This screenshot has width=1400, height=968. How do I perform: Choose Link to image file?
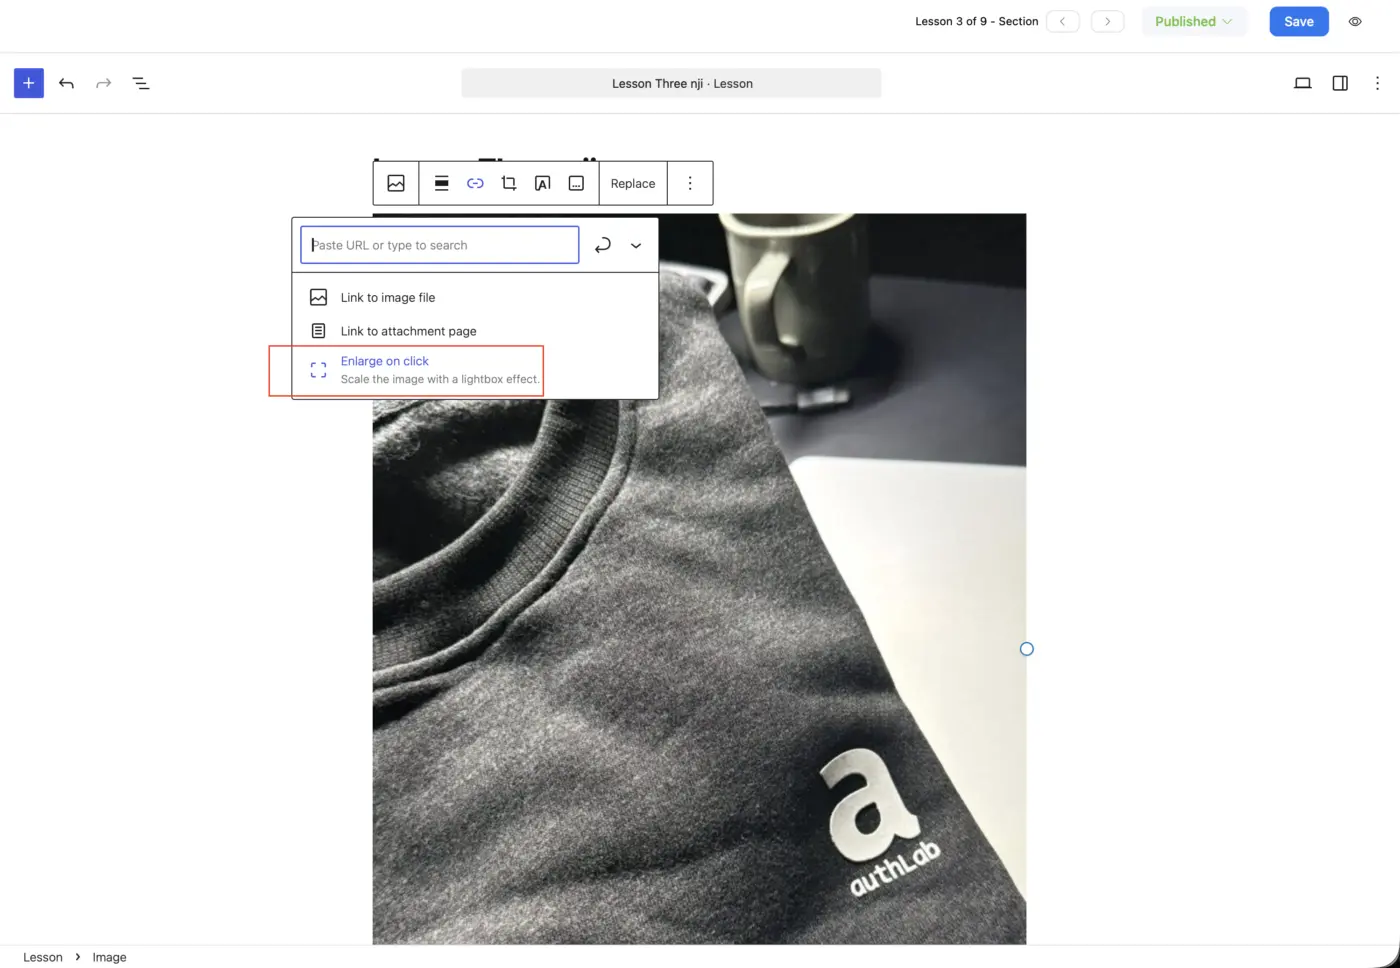pyautogui.click(x=475, y=297)
